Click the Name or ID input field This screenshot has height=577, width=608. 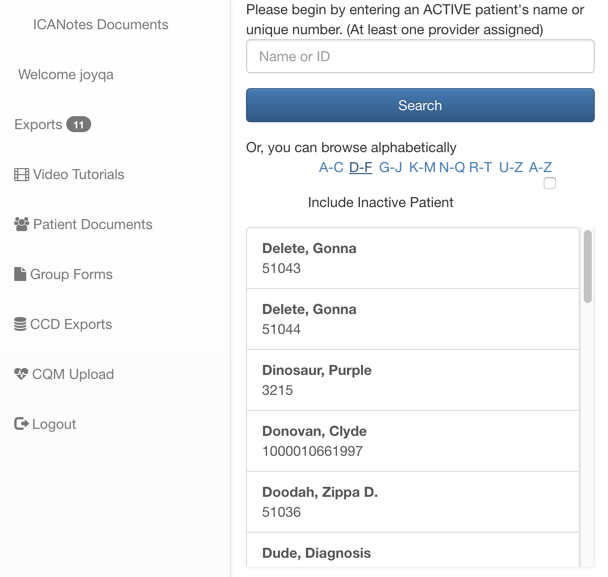420,57
